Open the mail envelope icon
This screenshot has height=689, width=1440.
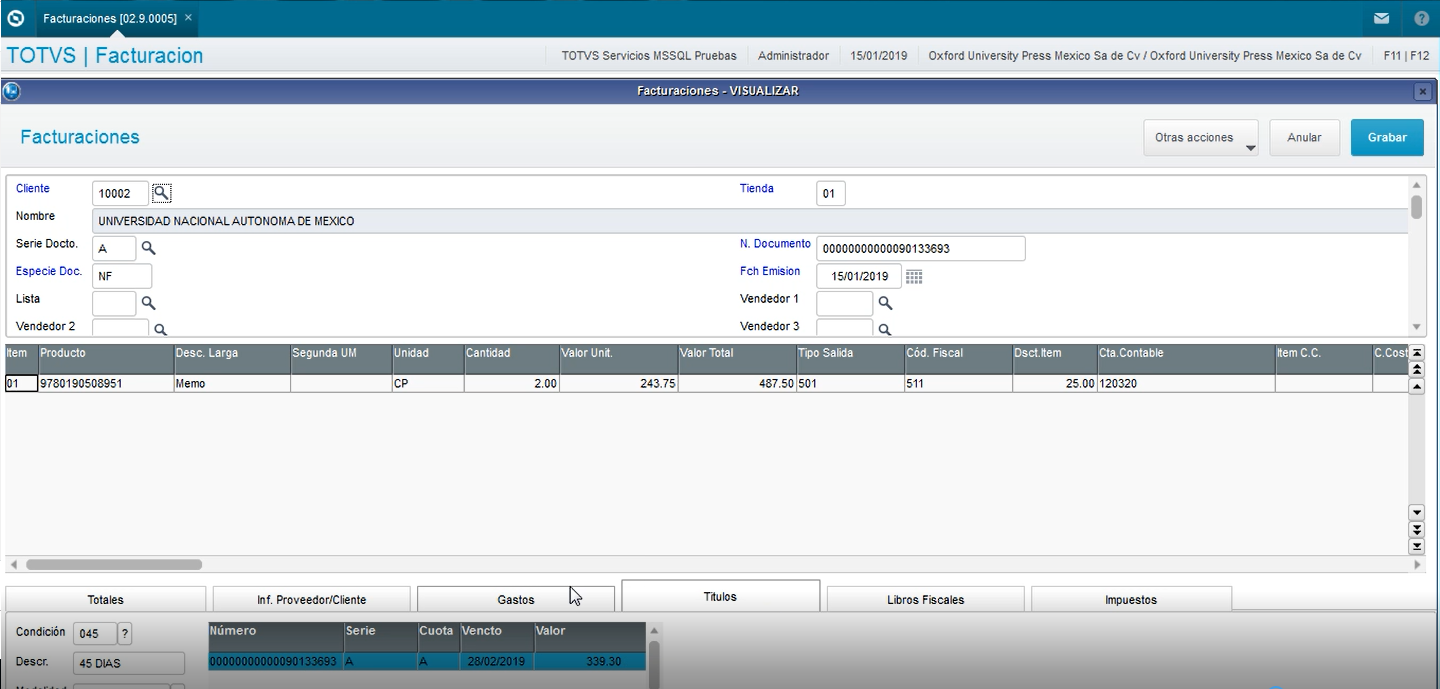pyautogui.click(x=1381, y=18)
